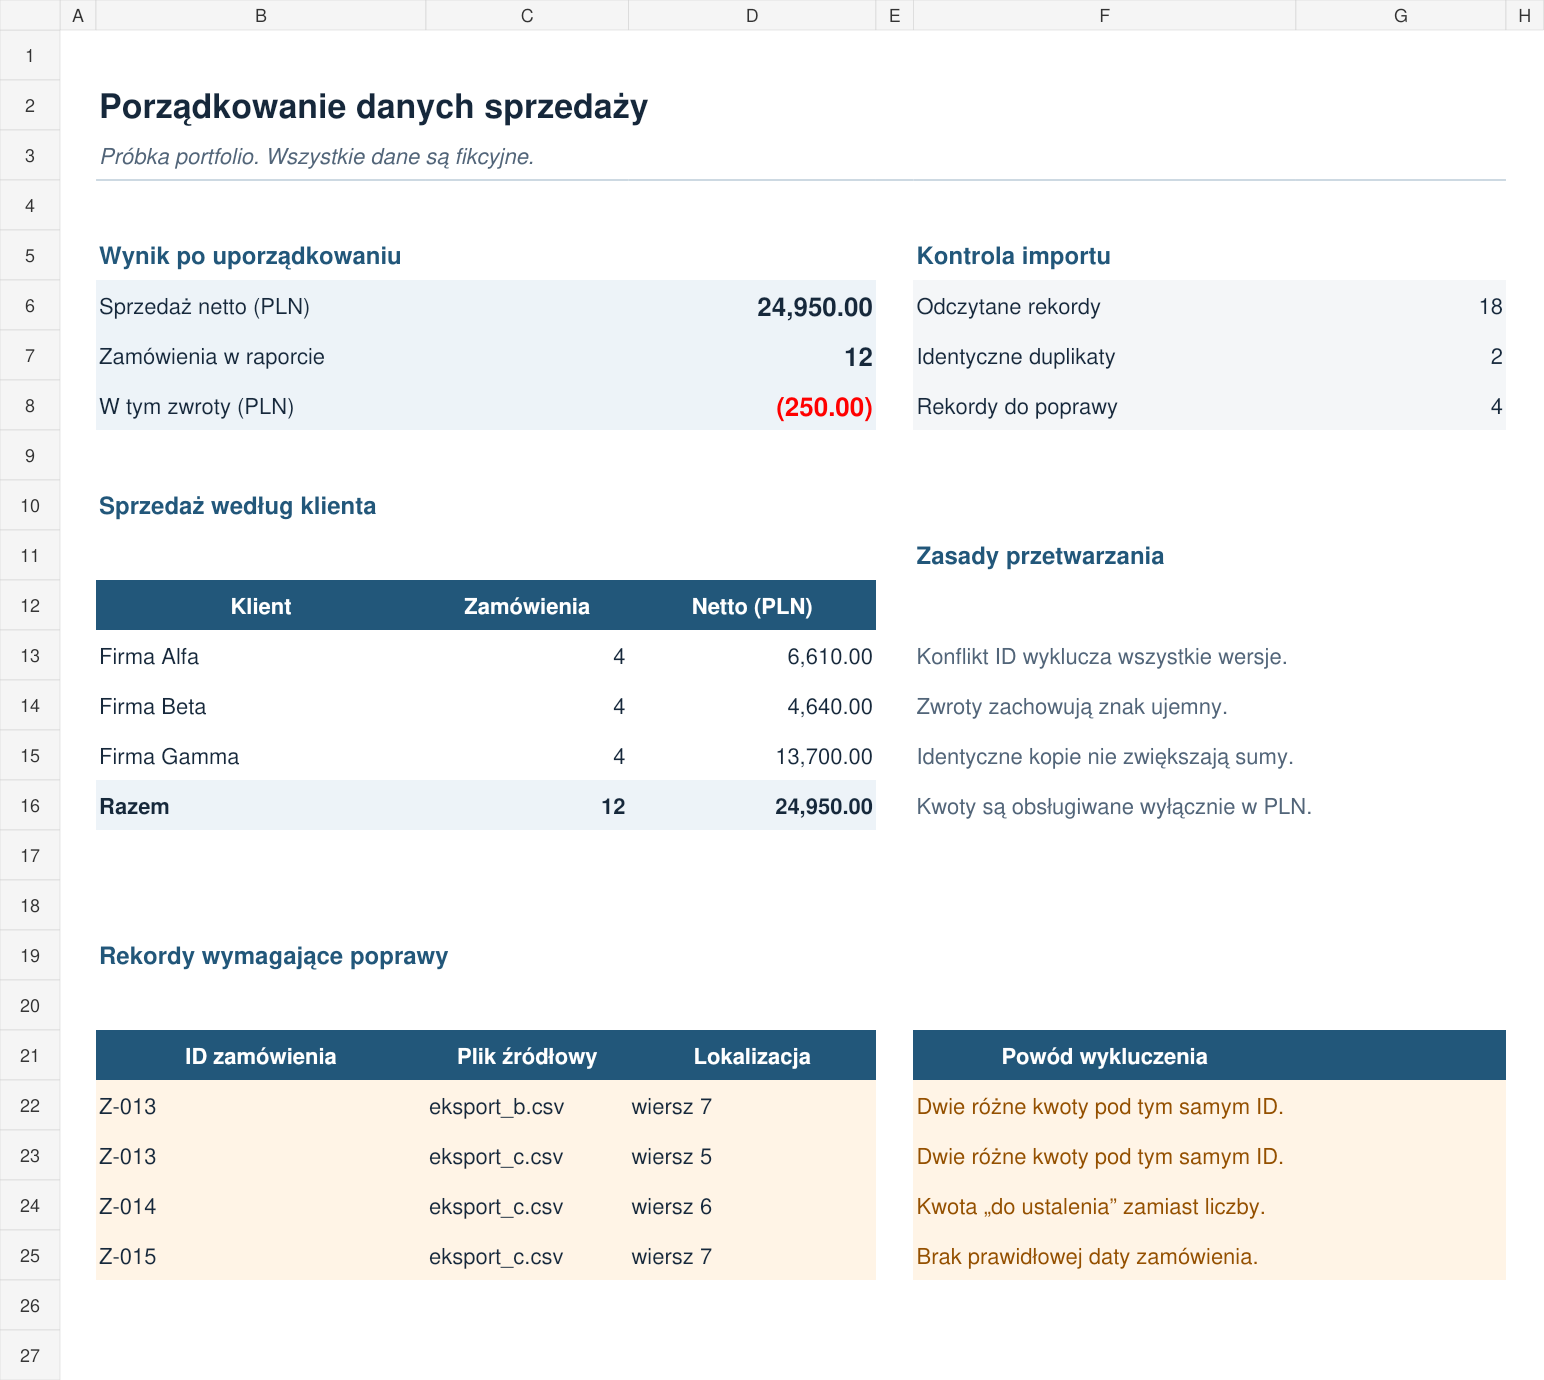Click the rule 'Kwoty są obsługiwane wyłącznie w PLN.'
The height and width of the screenshot is (1380, 1544).
(1114, 806)
